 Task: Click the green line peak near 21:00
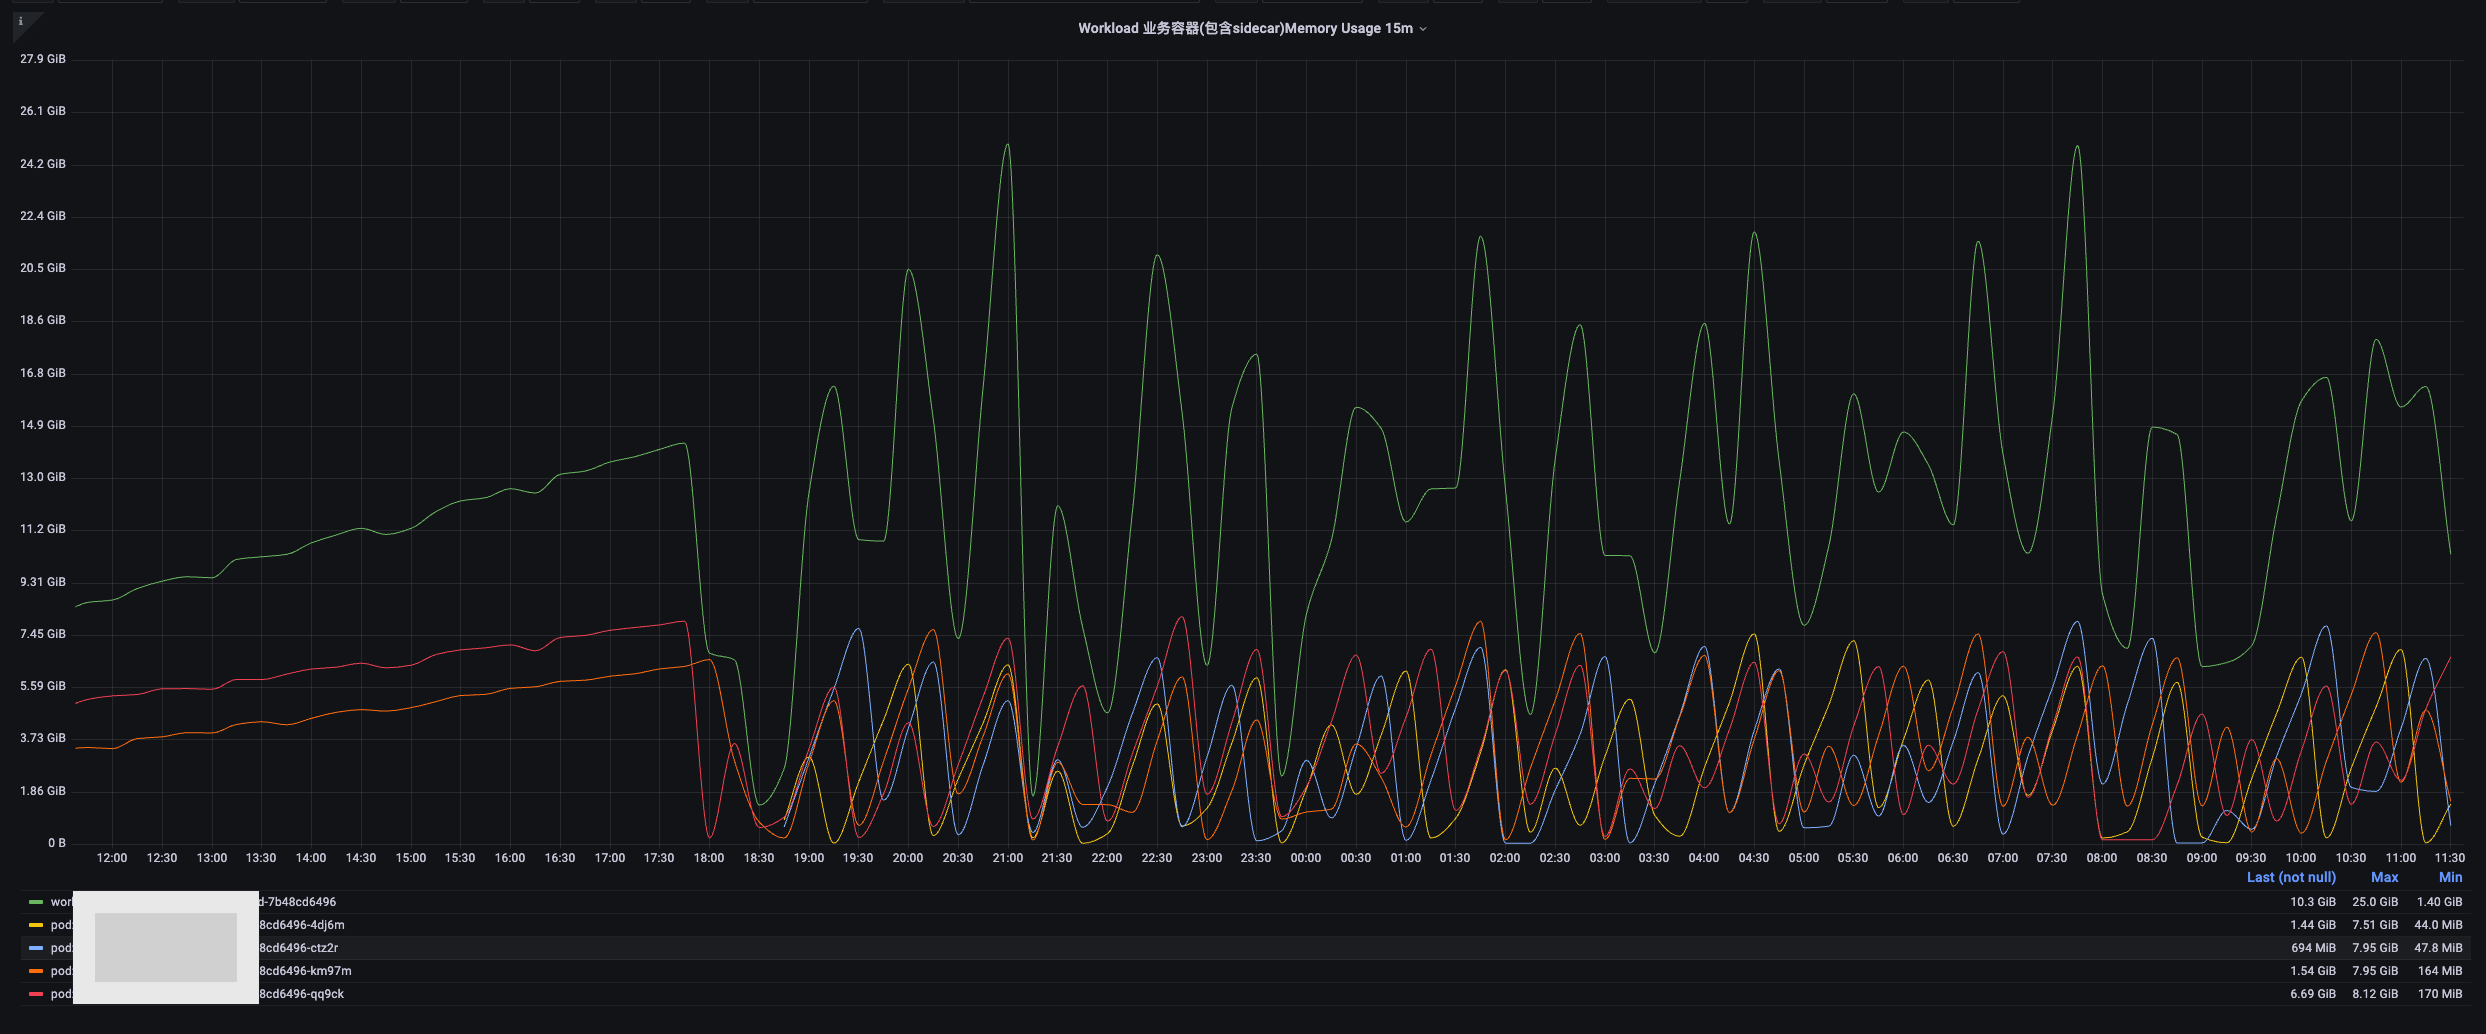pyautogui.click(x=1007, y=145)
